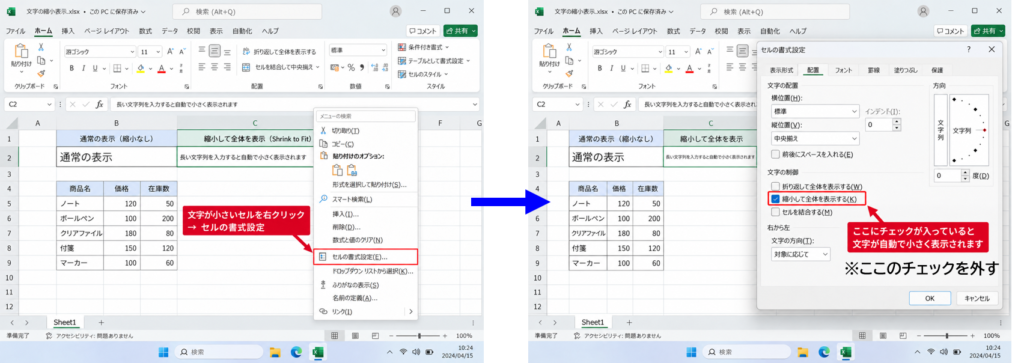This screenshot has height=363, width=1024.
Task: Open font name dropdown in left window
Action: pos(132,52)
